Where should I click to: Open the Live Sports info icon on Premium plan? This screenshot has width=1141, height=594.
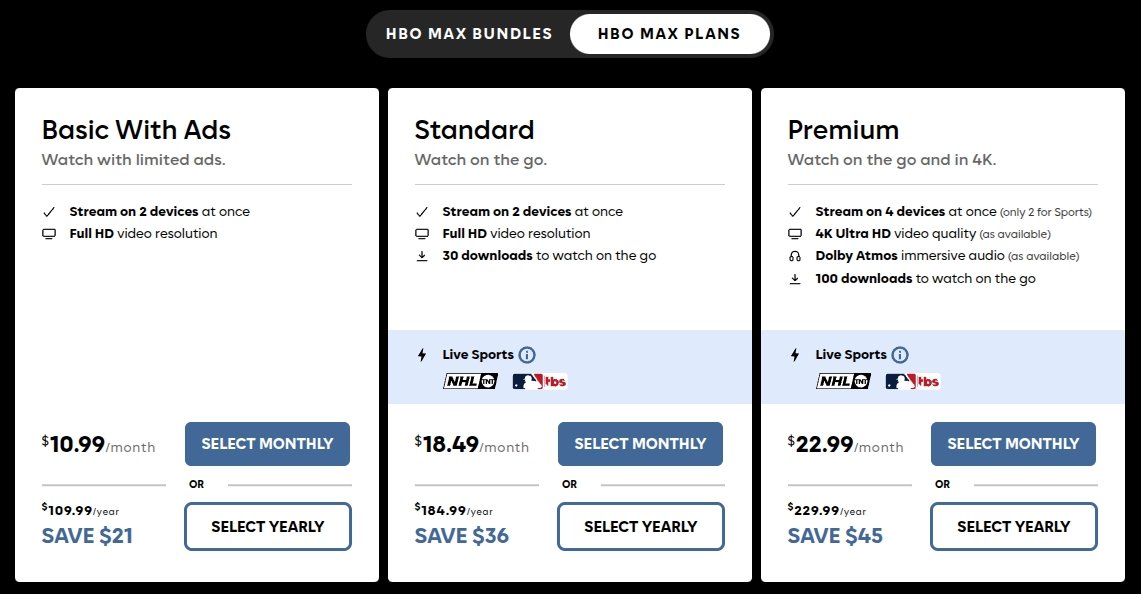coord(900,354)
